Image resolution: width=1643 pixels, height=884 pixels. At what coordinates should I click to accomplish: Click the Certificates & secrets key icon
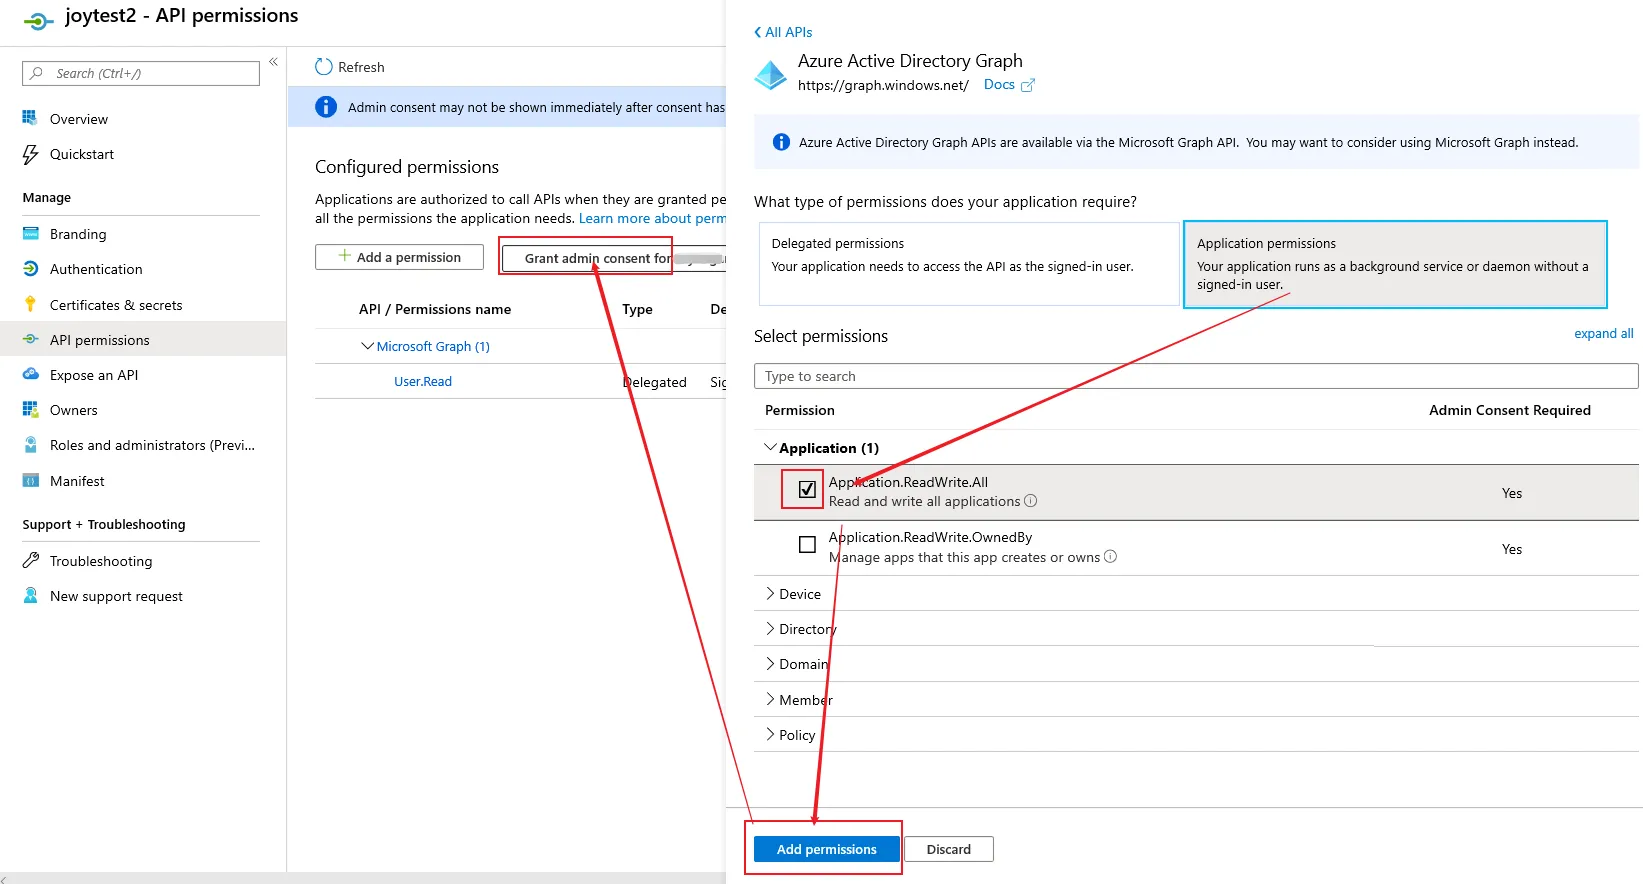coord(30,305)
